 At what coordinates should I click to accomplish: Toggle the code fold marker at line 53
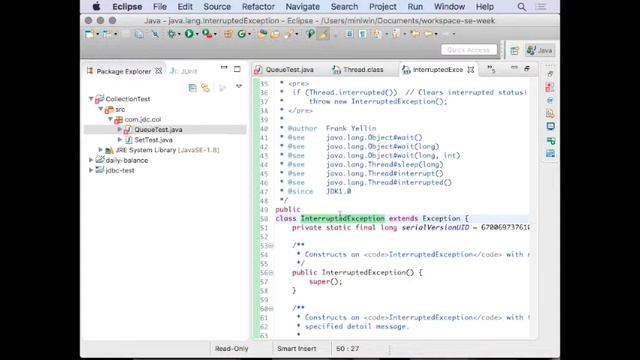click(x=271, y=246)
